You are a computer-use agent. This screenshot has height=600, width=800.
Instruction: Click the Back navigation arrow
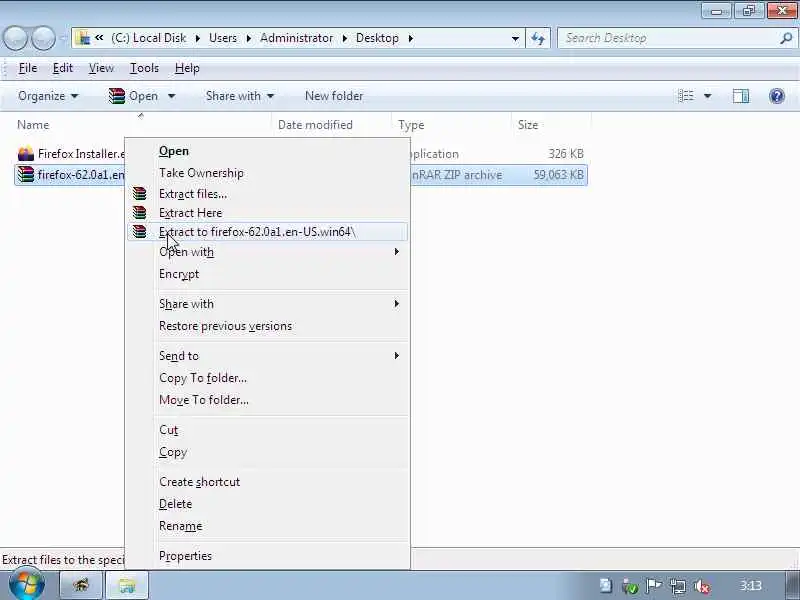15,38
